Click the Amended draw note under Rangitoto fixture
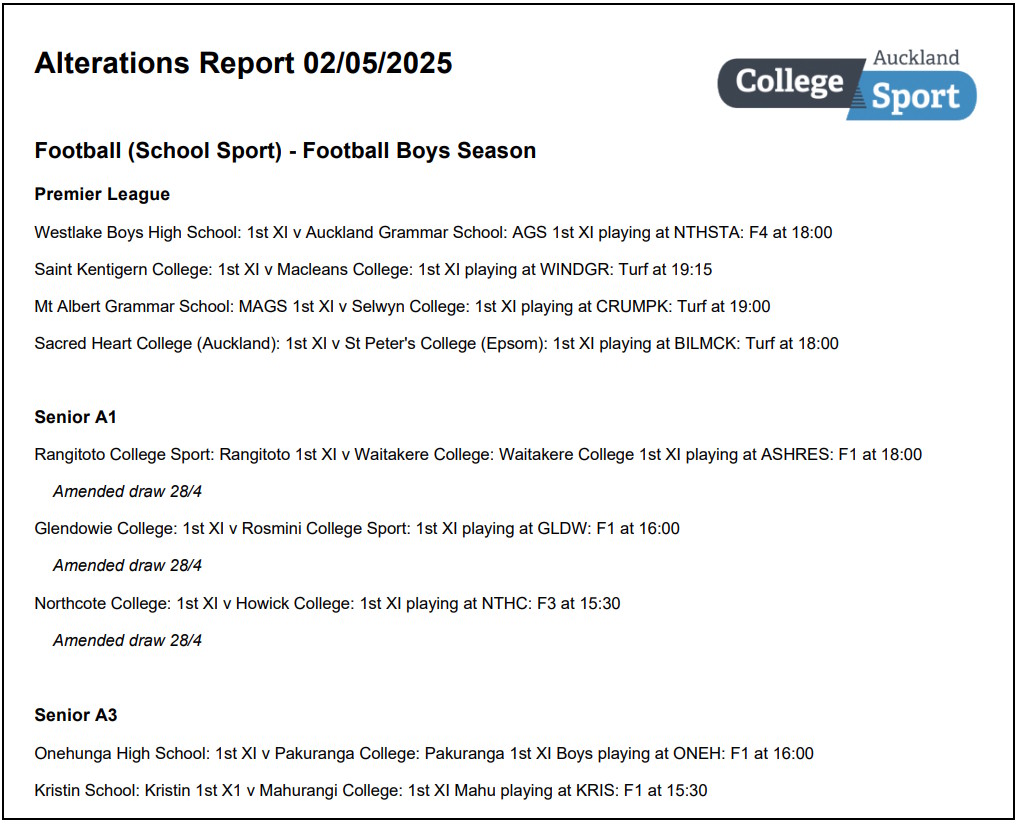Viewport: 1019px width, 824px height. tap(127, 492)
